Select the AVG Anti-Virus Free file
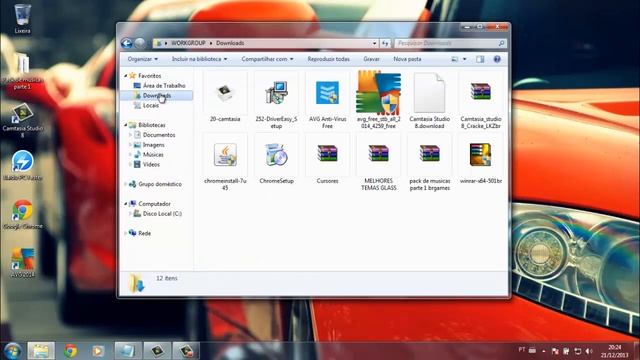This screenshot has height=360, width=640. [327, 93]
